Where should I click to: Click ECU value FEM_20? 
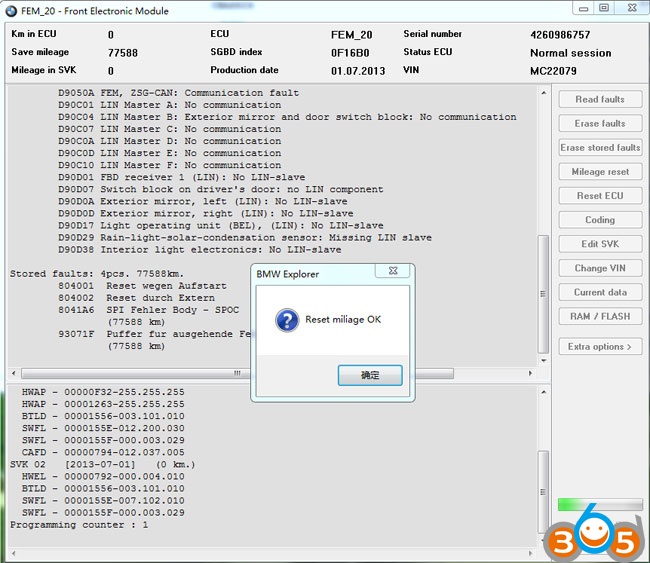click(x=352, y=35)
